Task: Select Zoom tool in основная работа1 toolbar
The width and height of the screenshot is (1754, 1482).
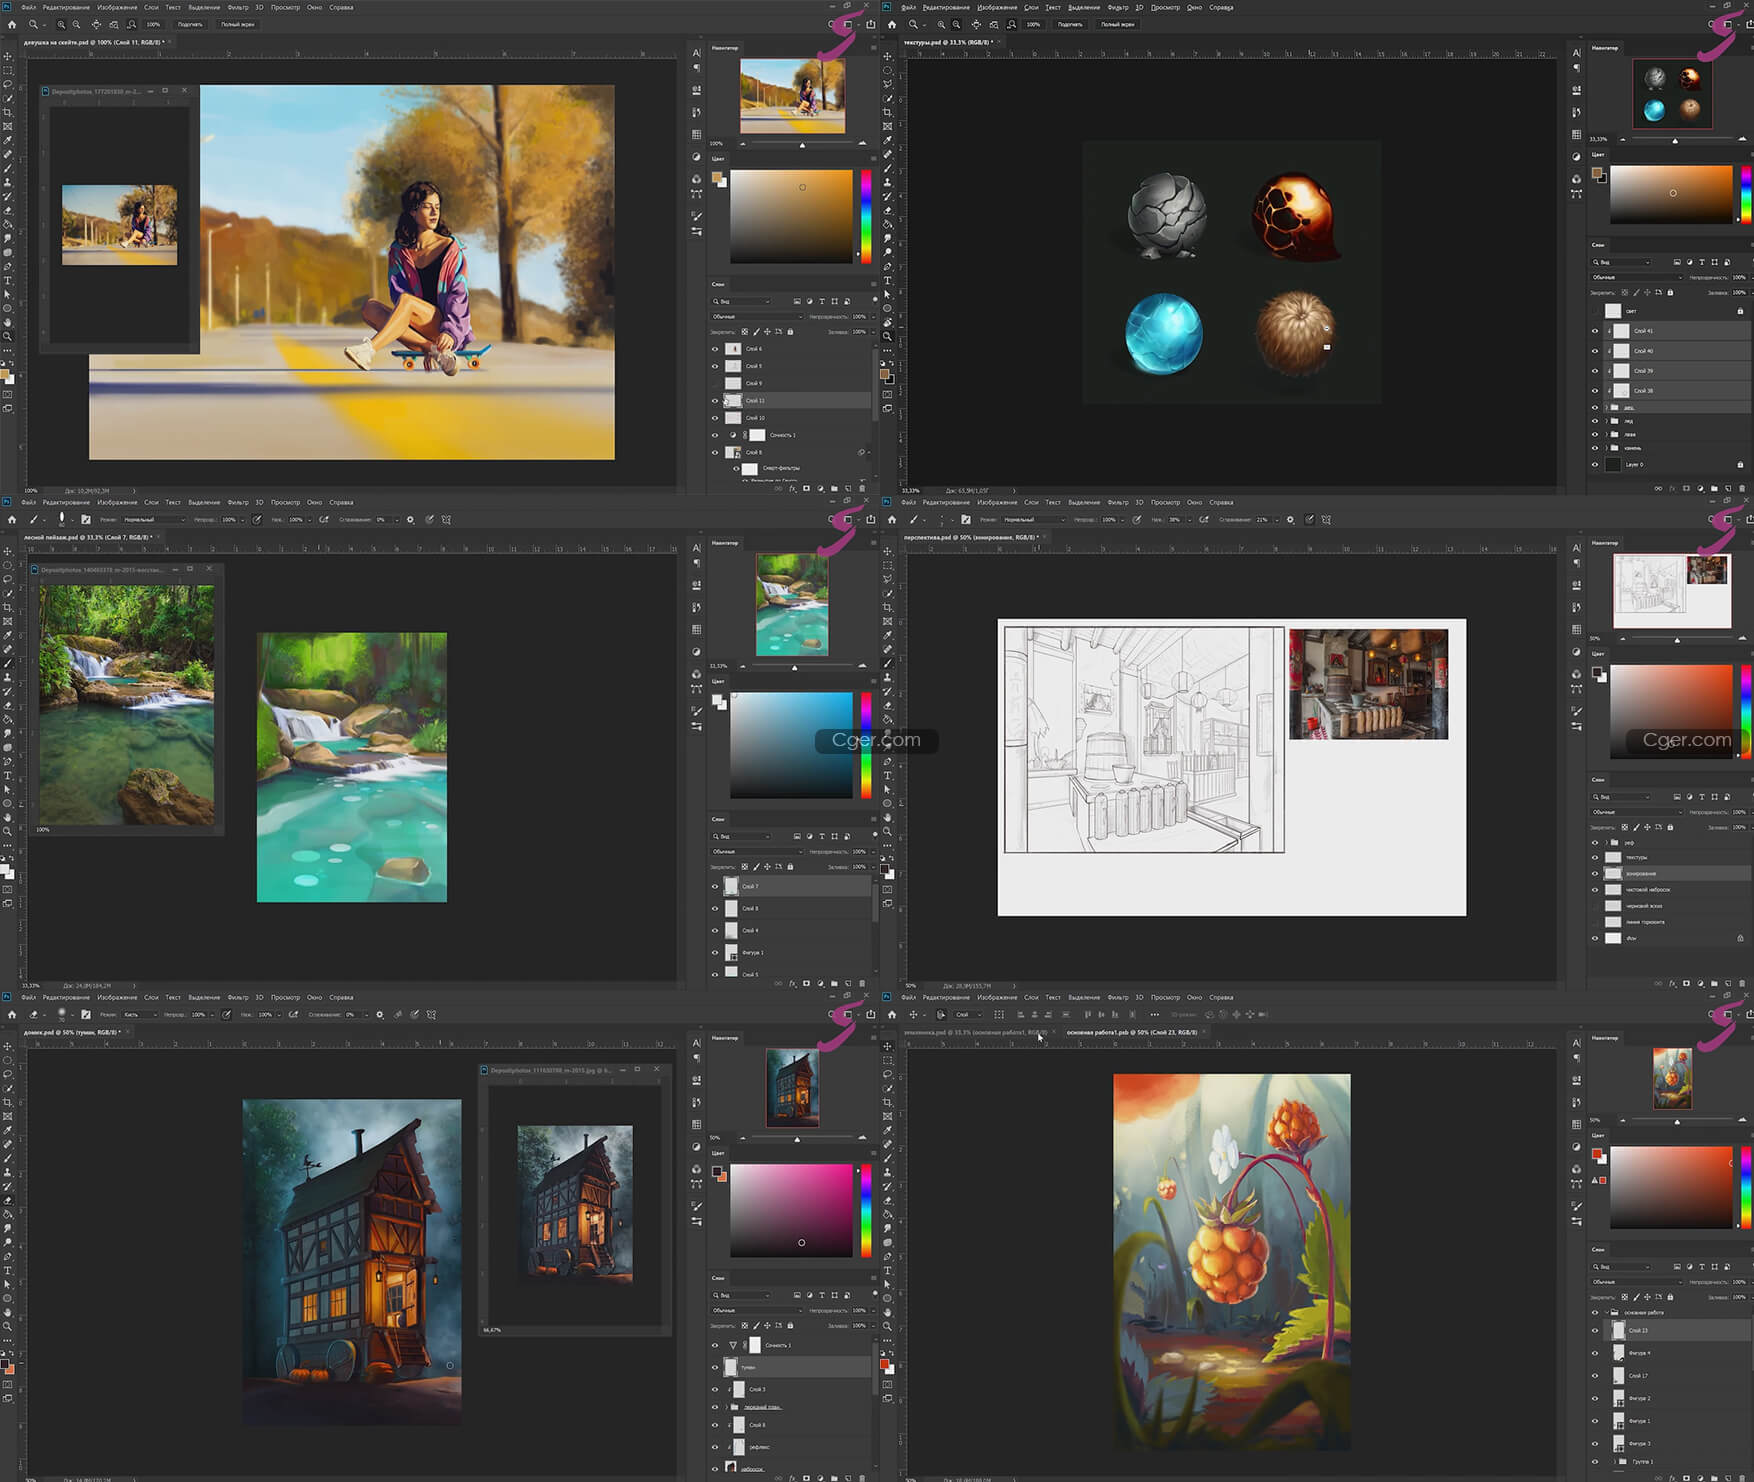Action: (x=888, y=1326)
